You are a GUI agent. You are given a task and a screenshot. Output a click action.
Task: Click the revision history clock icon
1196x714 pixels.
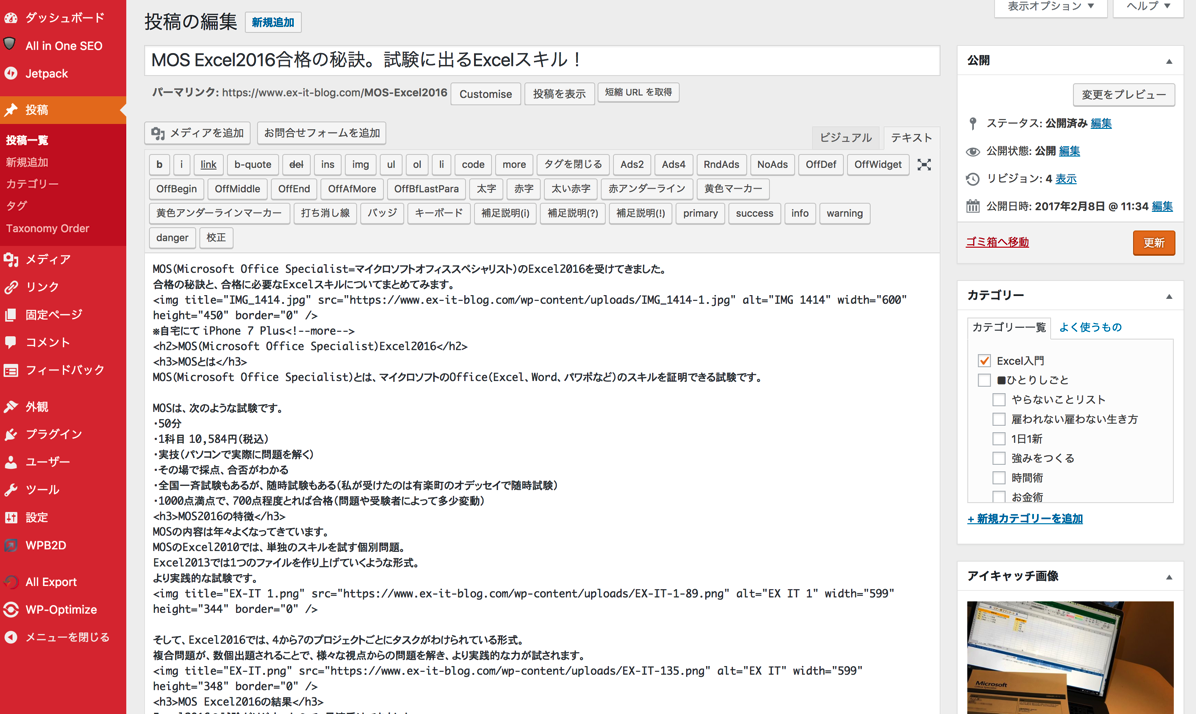973,178
